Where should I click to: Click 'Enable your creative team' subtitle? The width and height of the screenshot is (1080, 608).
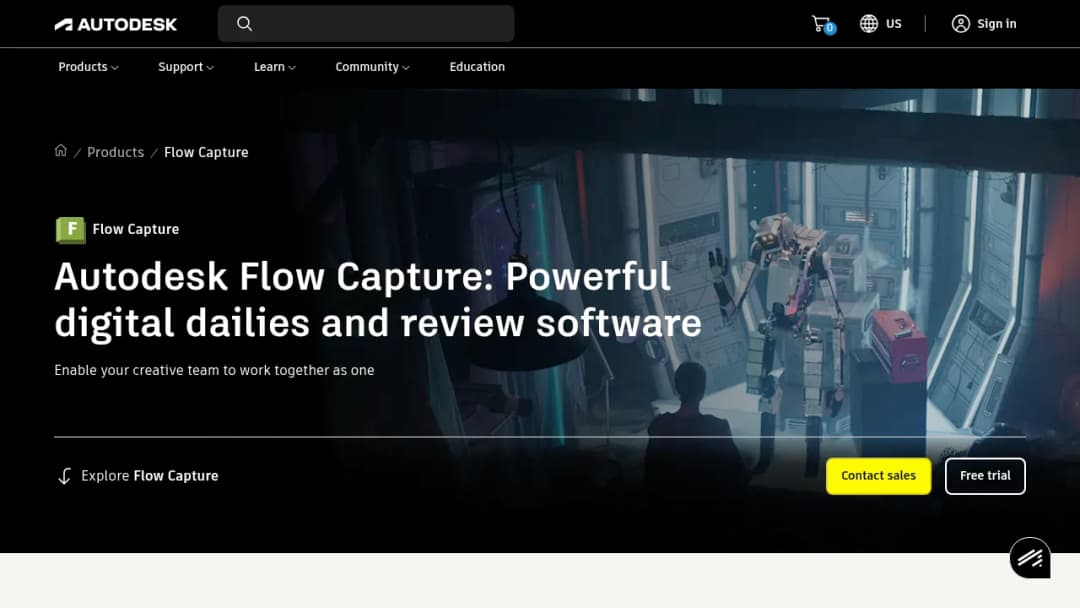click(214, 370)
